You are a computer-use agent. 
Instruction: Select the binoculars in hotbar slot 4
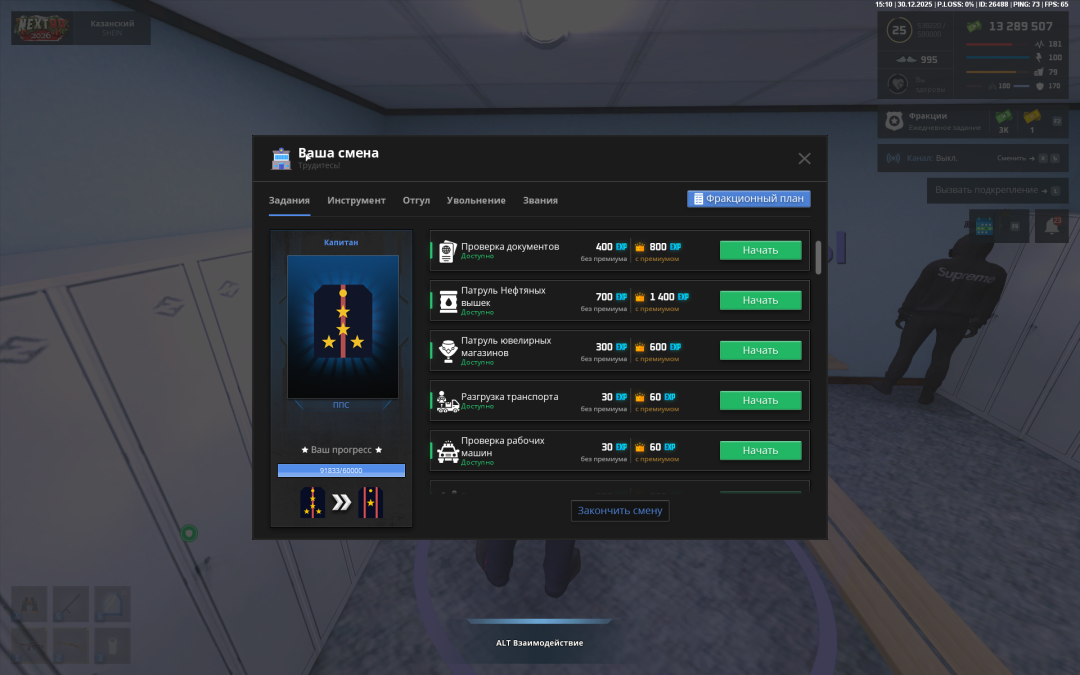(30, 604)
